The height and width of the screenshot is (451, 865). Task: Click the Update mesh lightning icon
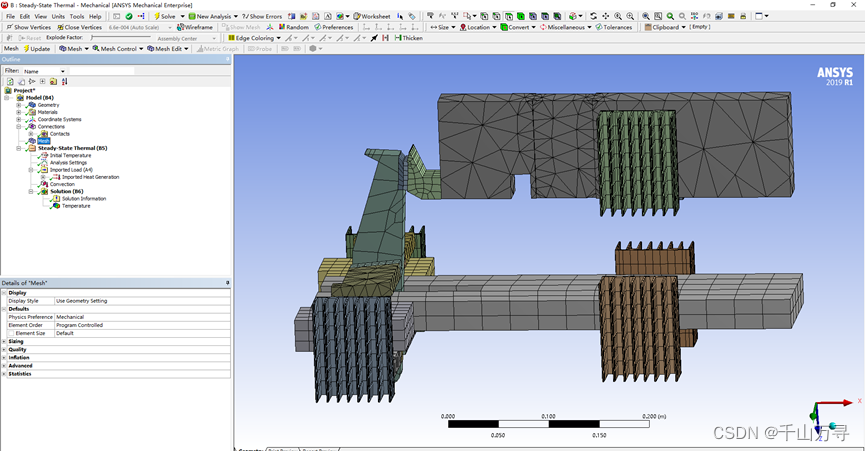coord(36,49)
